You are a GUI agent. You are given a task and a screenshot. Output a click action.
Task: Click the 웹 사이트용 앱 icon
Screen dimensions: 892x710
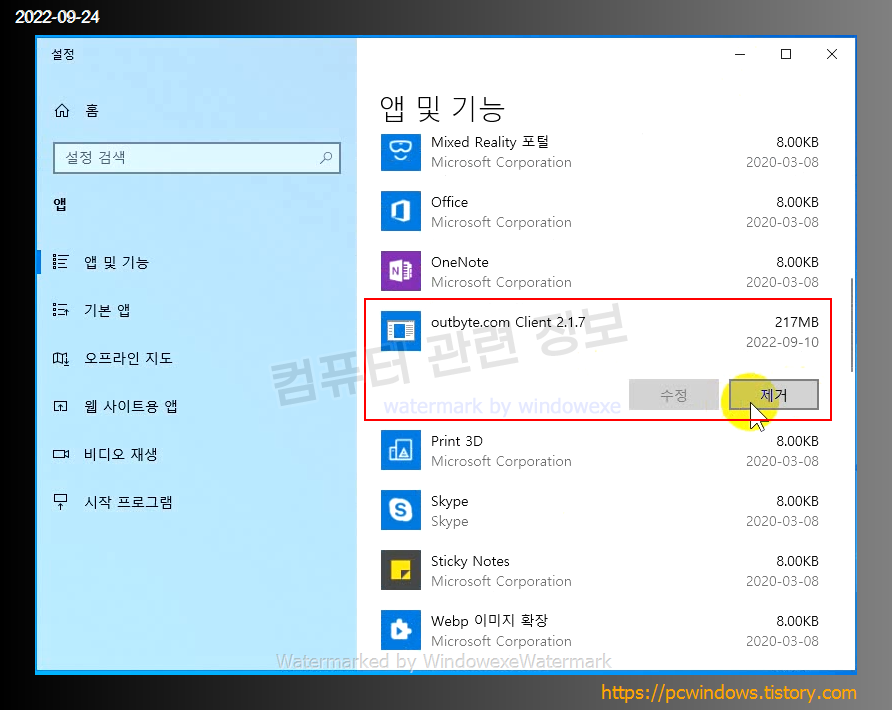60,406
